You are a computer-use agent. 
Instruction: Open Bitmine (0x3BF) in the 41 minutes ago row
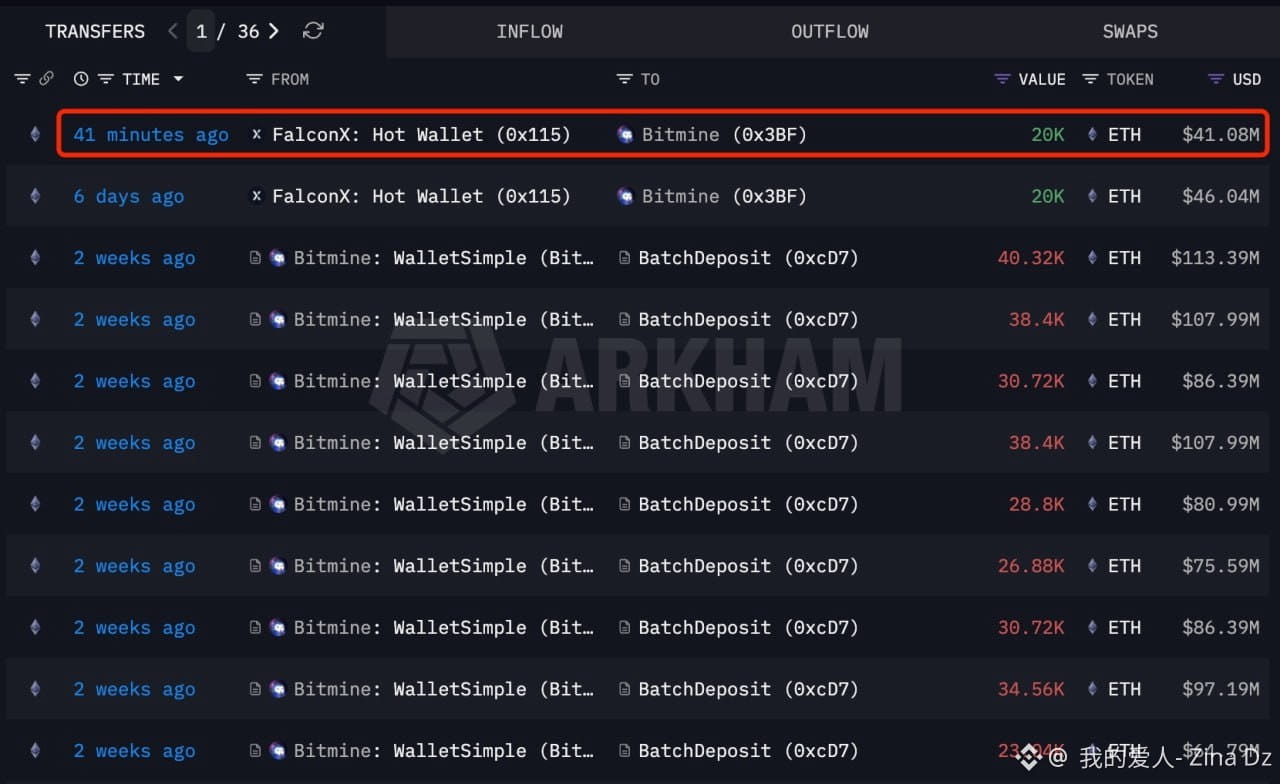click(724, 134)
